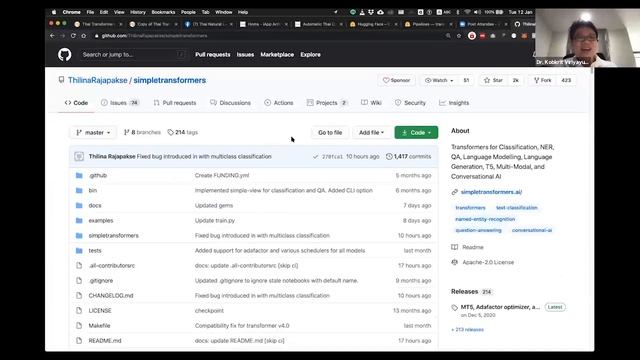640x360 pixels.
Task: Click the .github folder icon
Action: coord(79,176)
